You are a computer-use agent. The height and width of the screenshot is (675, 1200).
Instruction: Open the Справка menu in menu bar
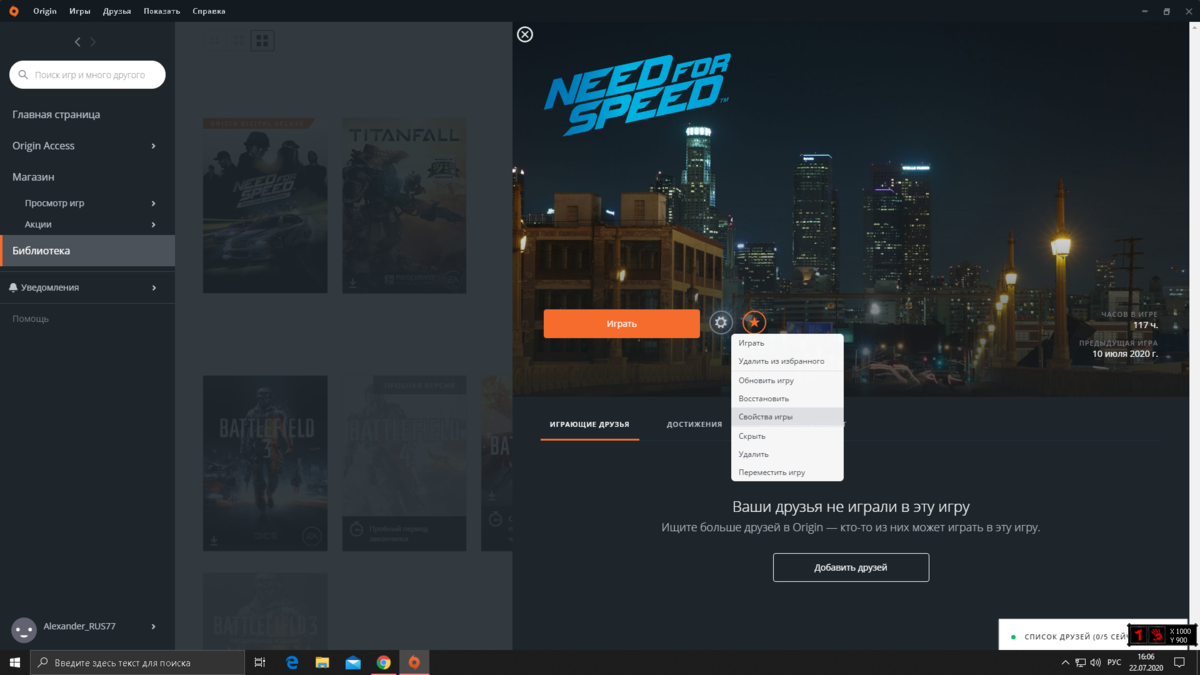coord(208,11)
